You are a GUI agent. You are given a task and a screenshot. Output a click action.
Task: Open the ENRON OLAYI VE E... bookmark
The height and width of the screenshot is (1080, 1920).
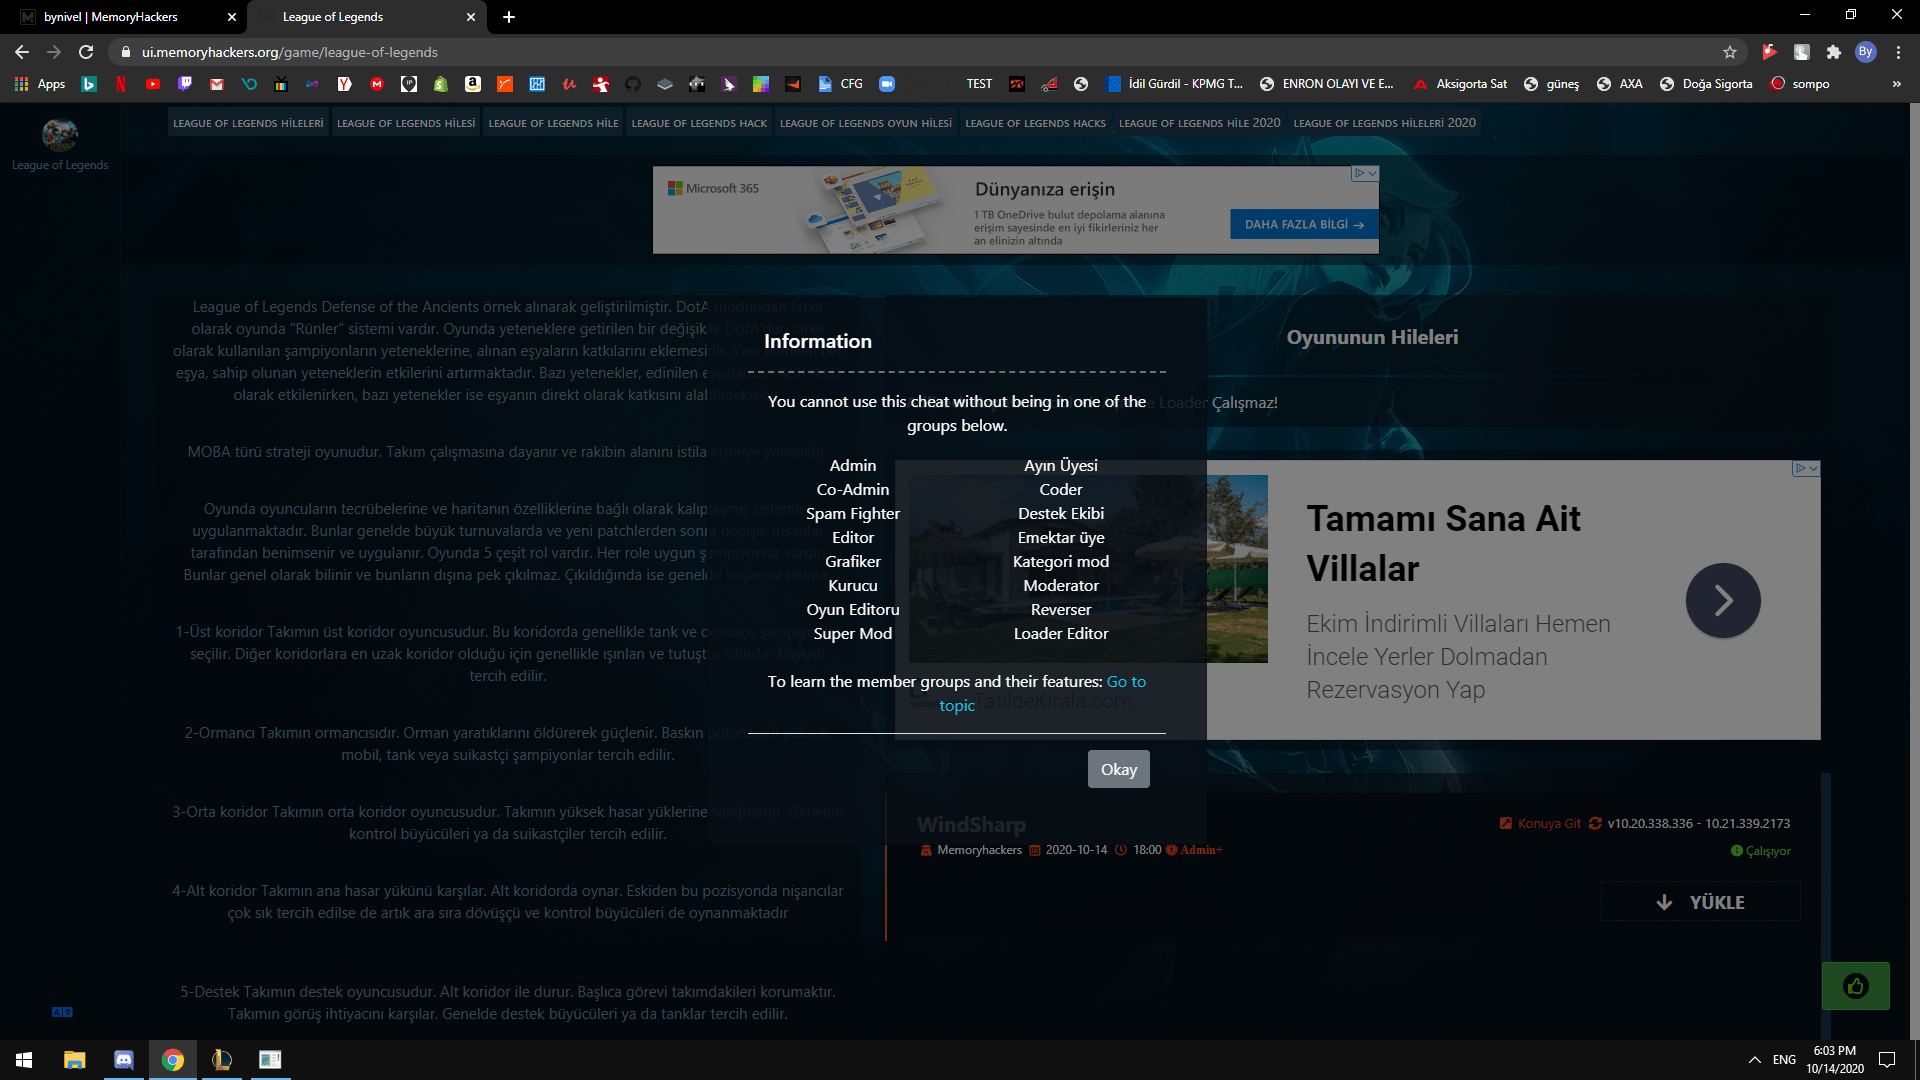point(1327,84)
